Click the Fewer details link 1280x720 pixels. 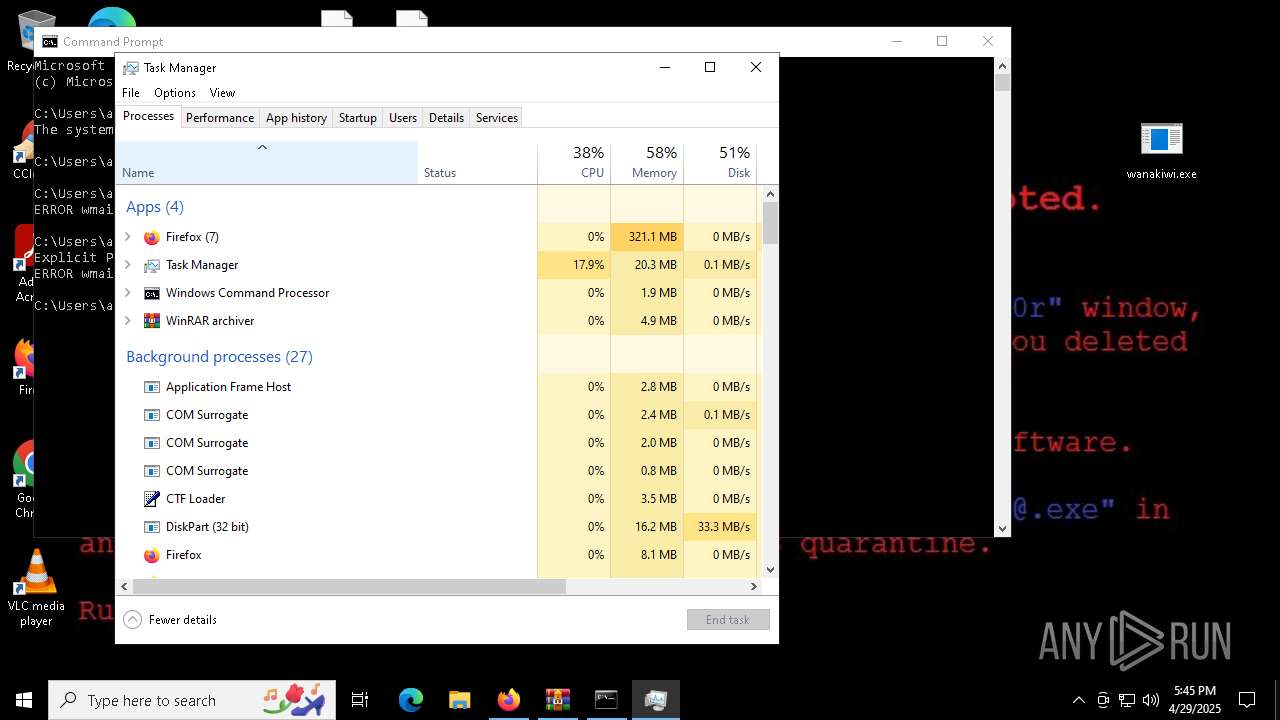coord(183,620)
